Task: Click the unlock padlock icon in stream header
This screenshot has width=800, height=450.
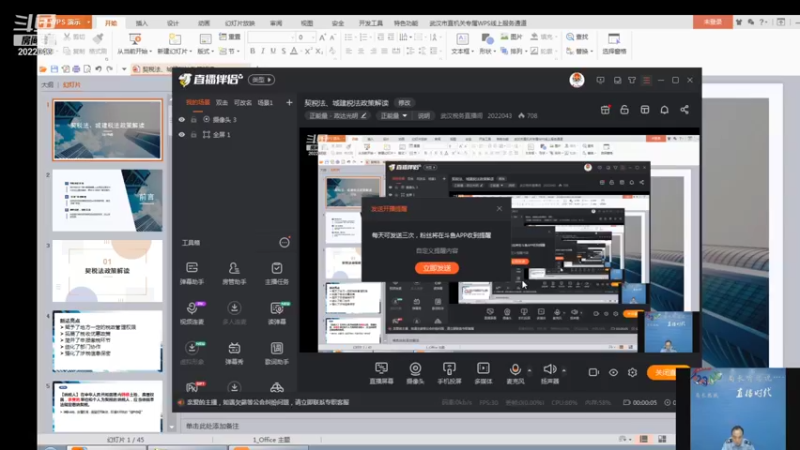Action: tap(624, 110)
